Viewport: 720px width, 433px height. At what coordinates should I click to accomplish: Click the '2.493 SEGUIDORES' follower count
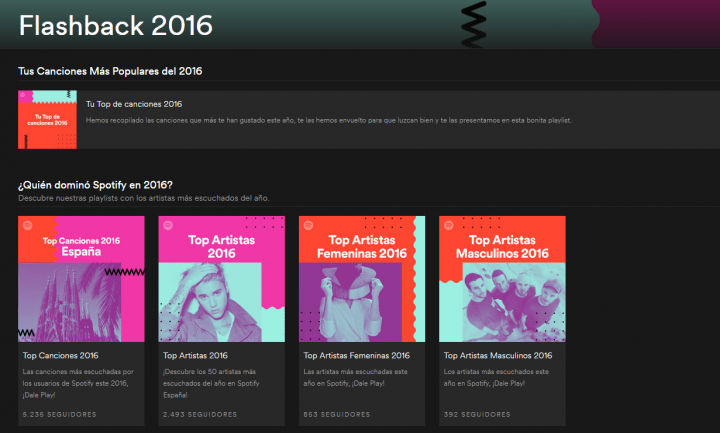click(x=200, y=414)
